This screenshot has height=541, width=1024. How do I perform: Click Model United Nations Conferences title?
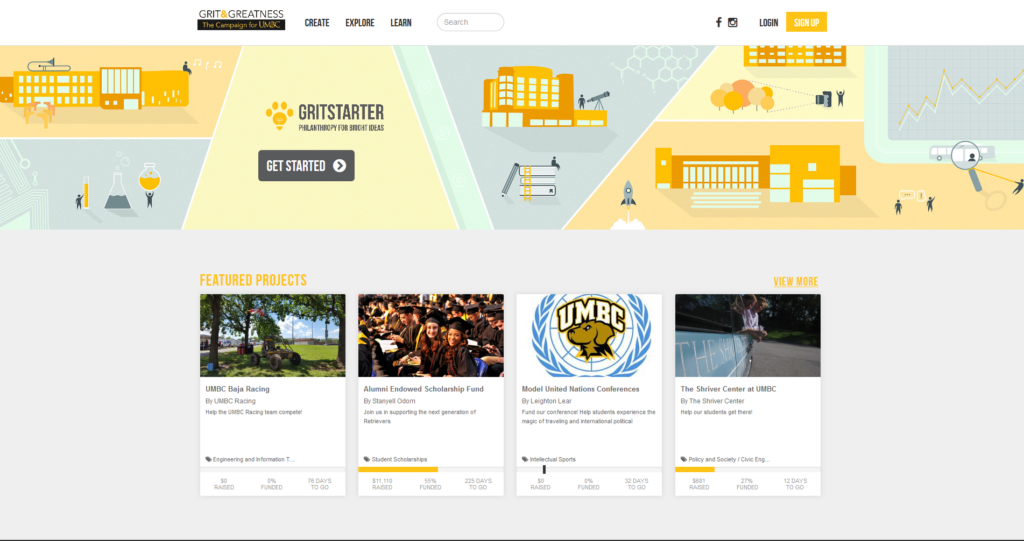(x=581, y=389)
